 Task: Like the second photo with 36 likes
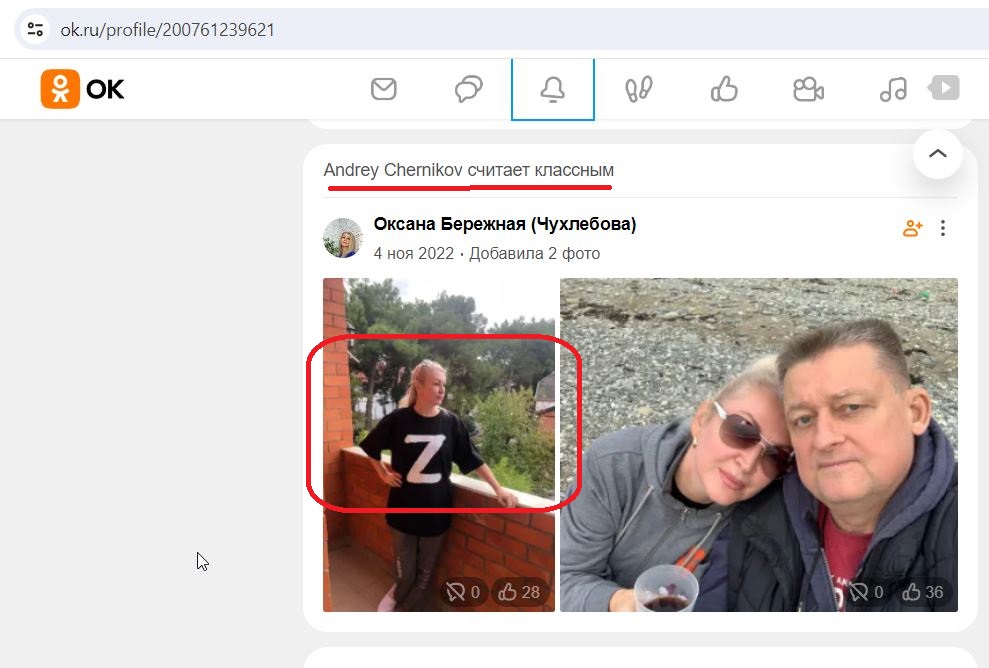pyautogui.click(x=923, y=592)
